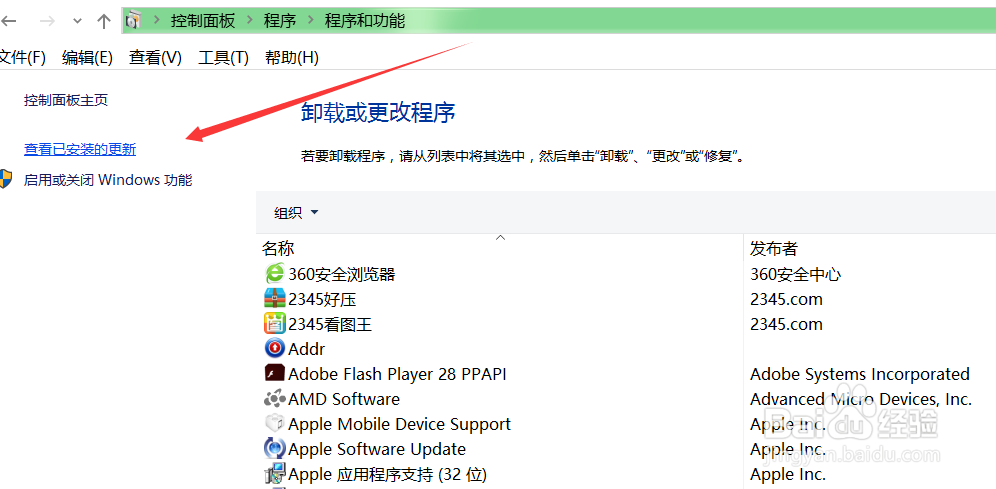Click the shield icon beside Windows 功能
Viewport: 996px width, 489px height.
pyautogui.click(x=6, y=179)
